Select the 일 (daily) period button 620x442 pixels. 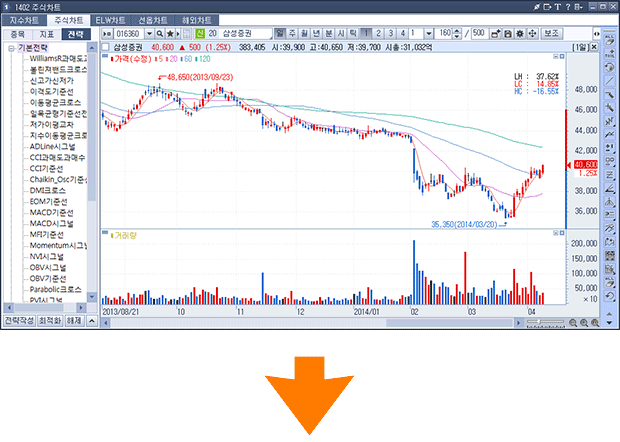click(x=281, y=34)
